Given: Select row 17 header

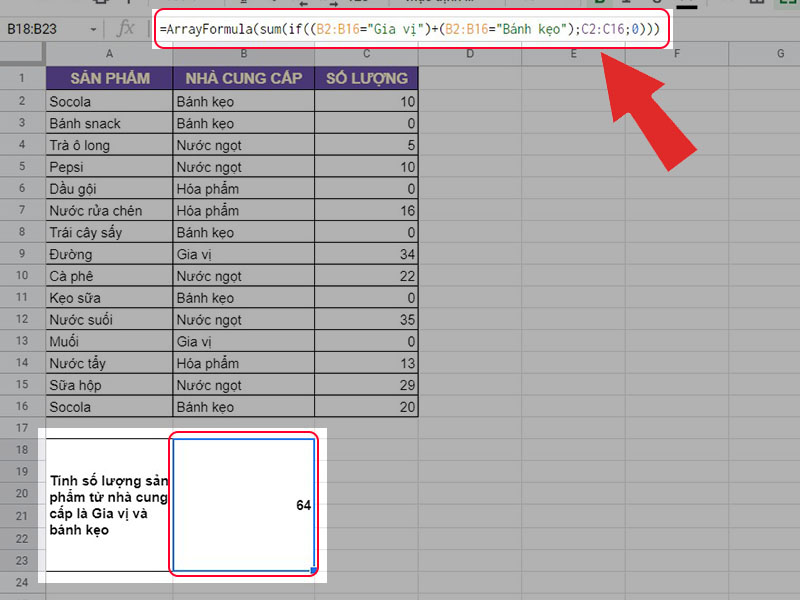Looking at the screenshot, I should (21, 428).
